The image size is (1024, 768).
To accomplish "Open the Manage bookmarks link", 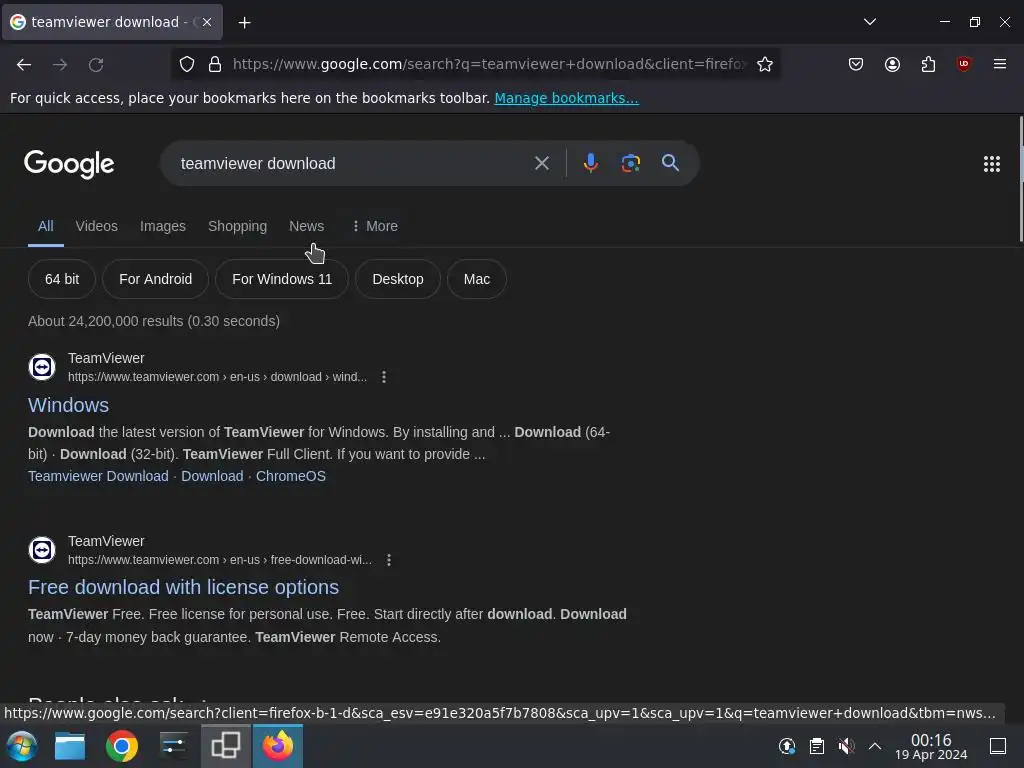I will tap(566, 98).
